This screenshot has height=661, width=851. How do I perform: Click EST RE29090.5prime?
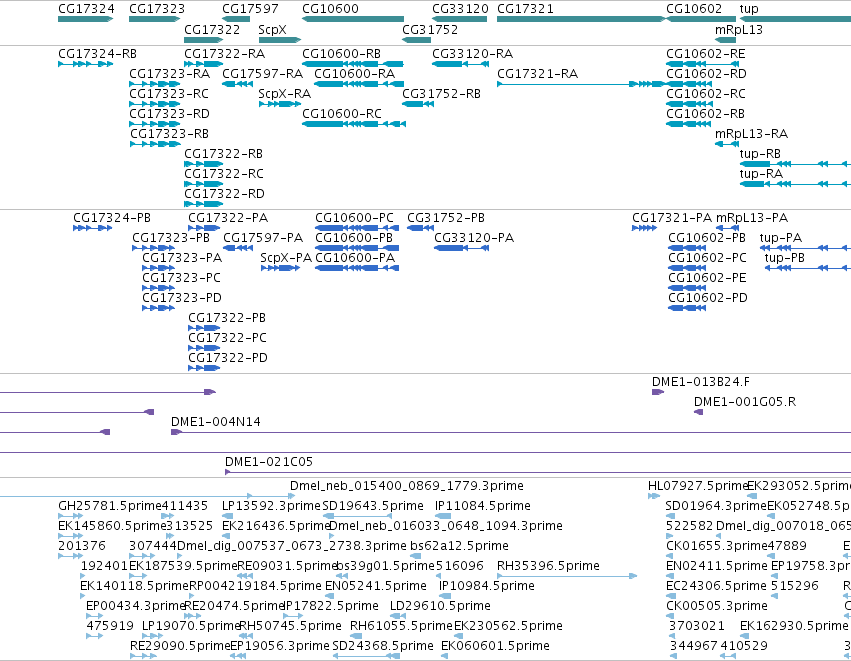click(180, 646)
